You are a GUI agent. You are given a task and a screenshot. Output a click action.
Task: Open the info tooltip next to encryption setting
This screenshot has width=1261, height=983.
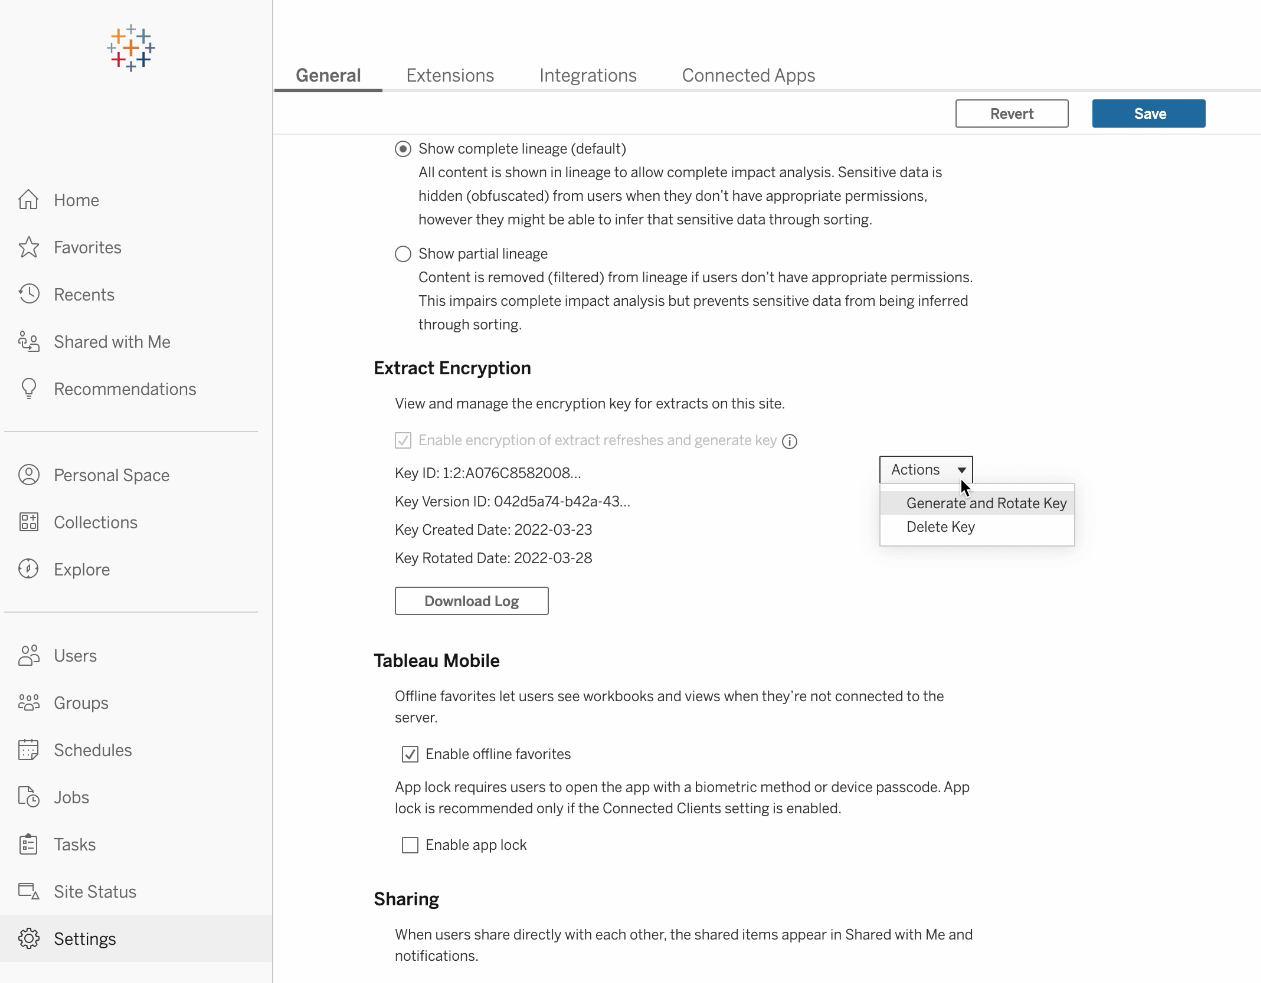[x=789, y=441]
